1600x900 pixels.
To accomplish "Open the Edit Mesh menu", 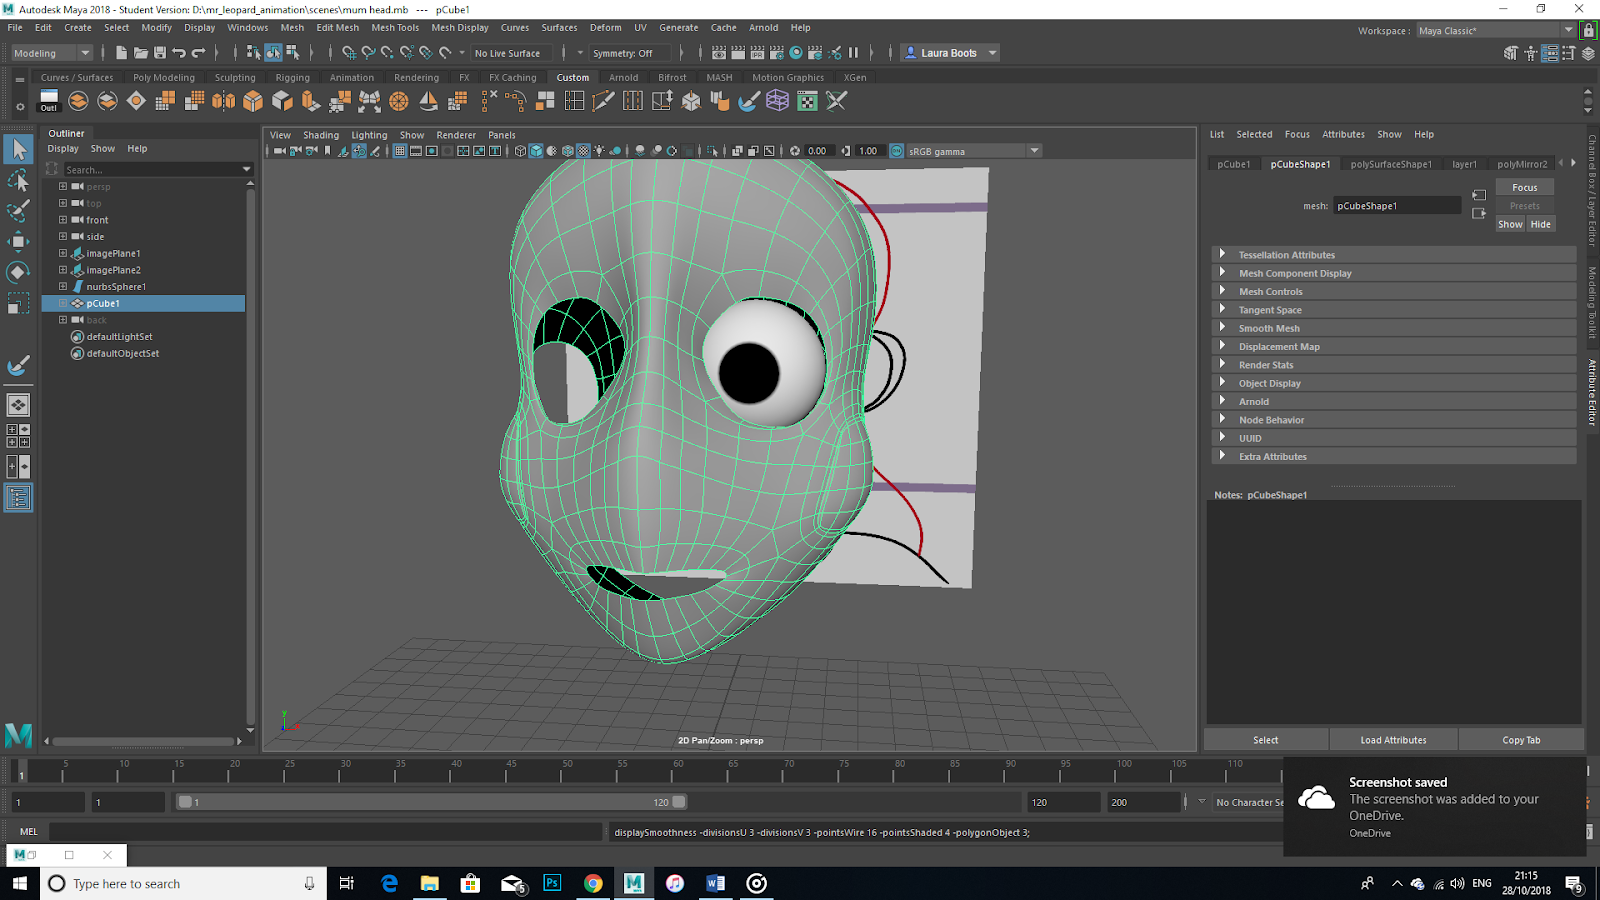I will (x=337, y=28).
